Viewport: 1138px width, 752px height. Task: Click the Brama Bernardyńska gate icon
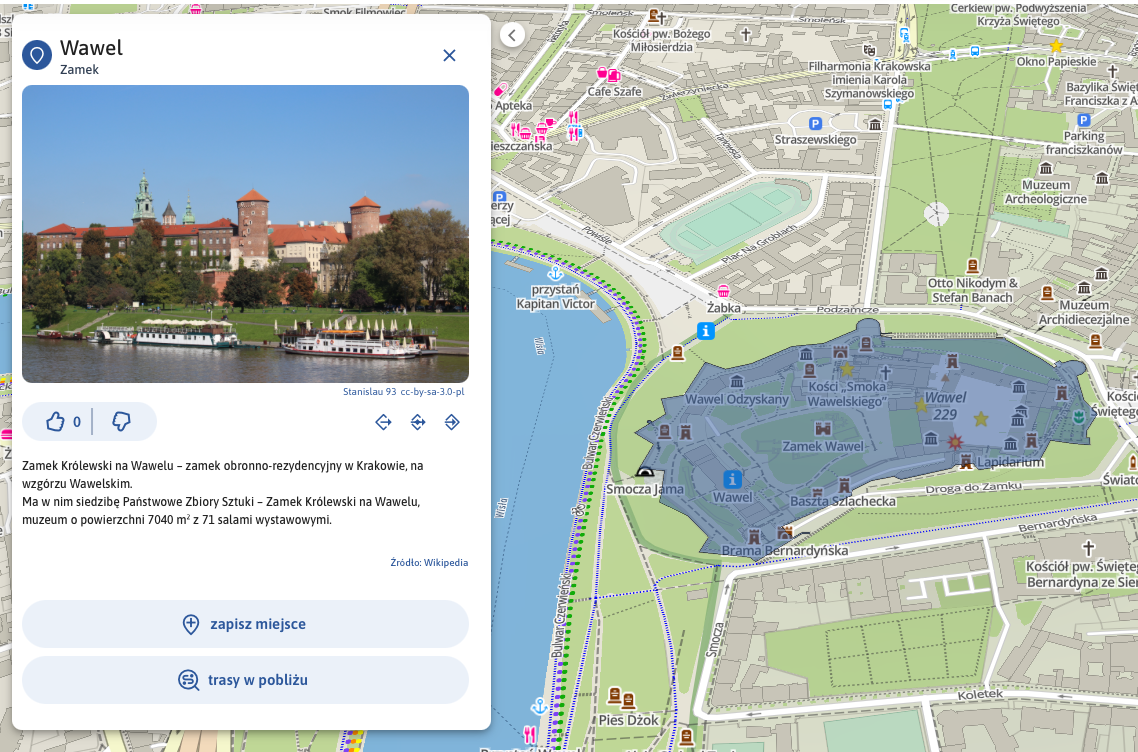point(784,534)
